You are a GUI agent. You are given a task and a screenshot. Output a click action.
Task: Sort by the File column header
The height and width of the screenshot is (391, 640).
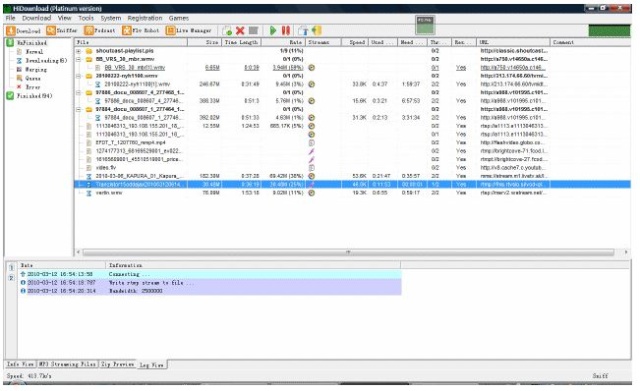pos(131,42)
